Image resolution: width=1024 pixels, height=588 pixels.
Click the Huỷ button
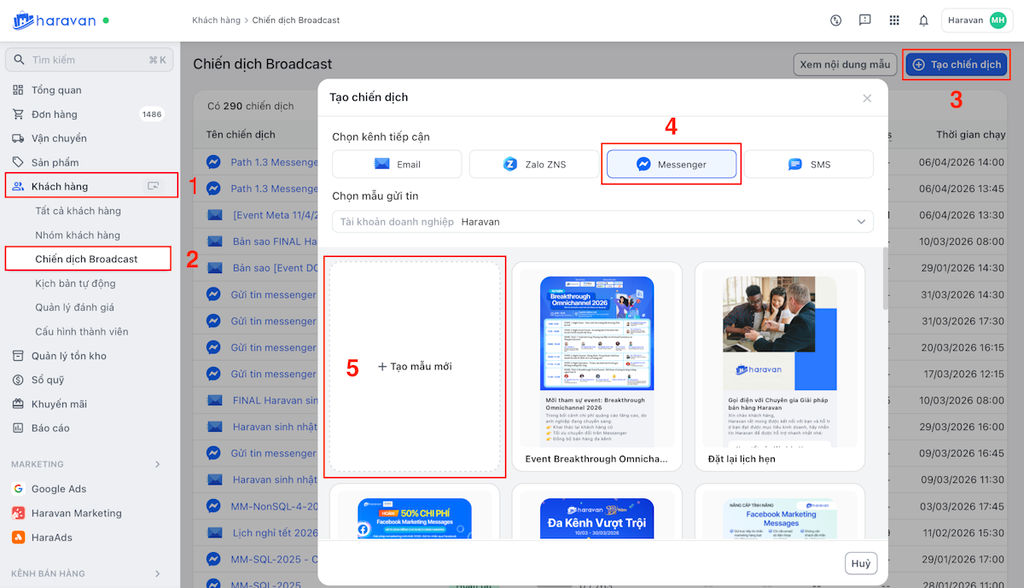(x=860, y=563)
